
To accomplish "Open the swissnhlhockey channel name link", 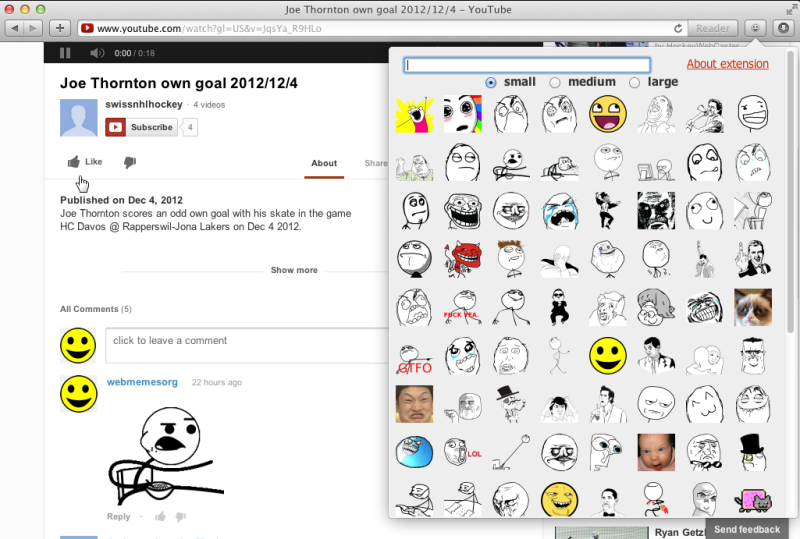I will point(144,104).
